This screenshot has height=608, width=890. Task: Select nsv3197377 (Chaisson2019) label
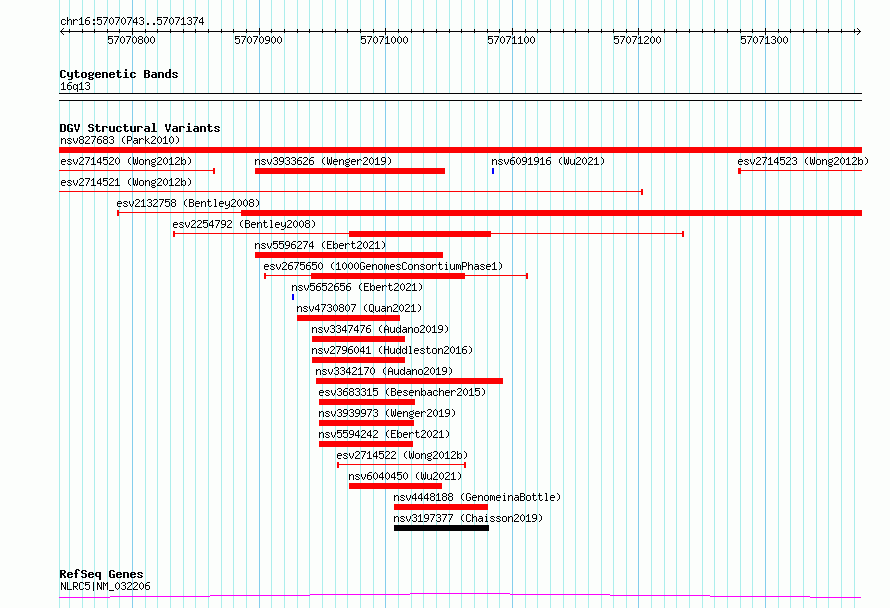(468, 518)
